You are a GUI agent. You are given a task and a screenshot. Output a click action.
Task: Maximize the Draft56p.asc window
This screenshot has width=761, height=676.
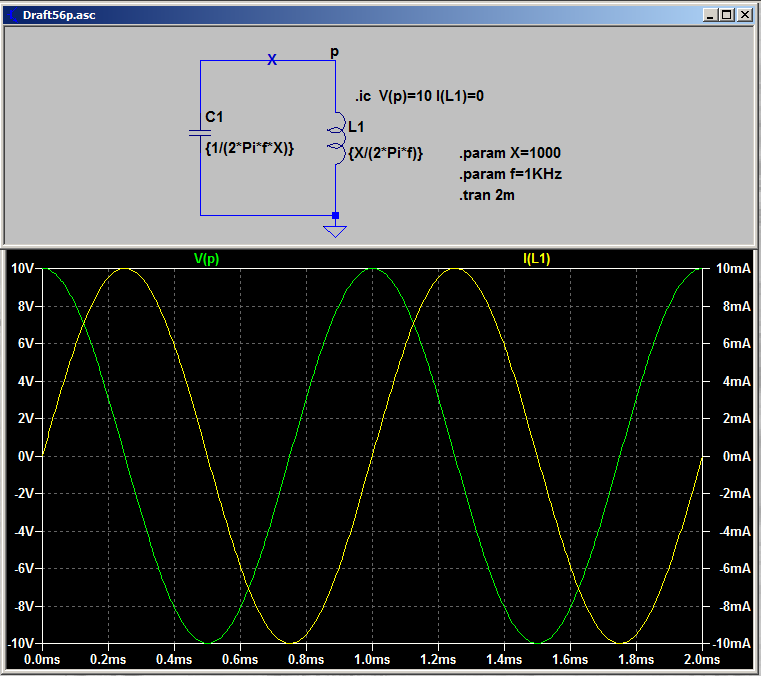tap(727, 15)
